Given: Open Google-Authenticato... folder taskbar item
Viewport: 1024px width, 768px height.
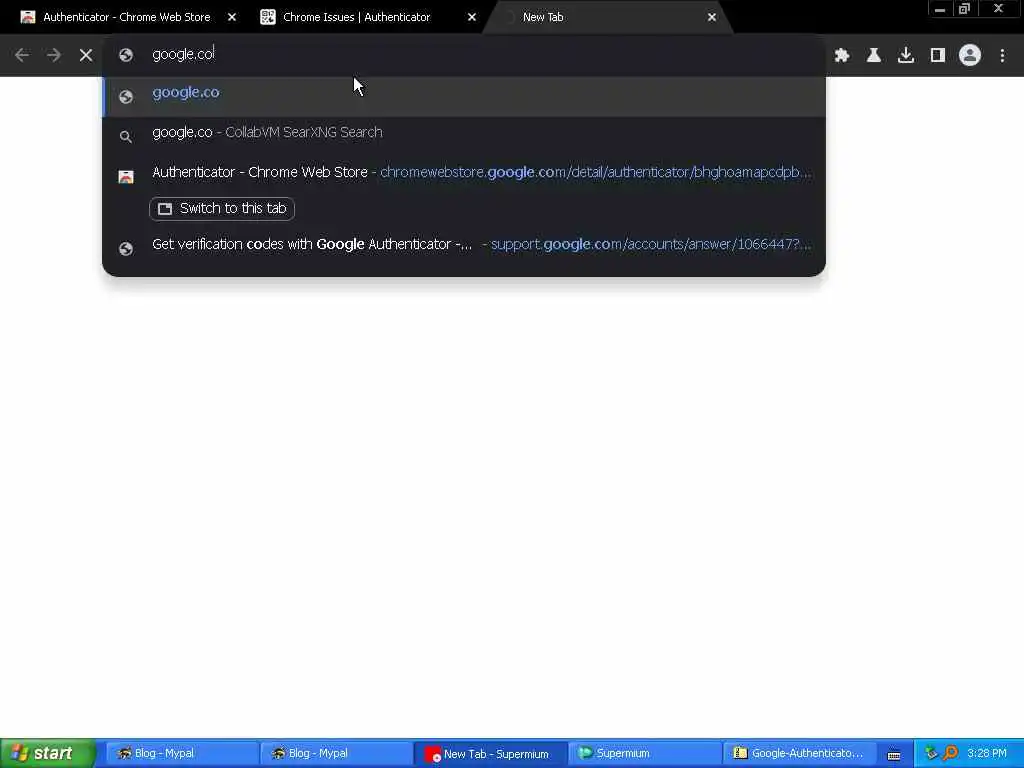Looking at the screenshot, I should click(798, 753).
